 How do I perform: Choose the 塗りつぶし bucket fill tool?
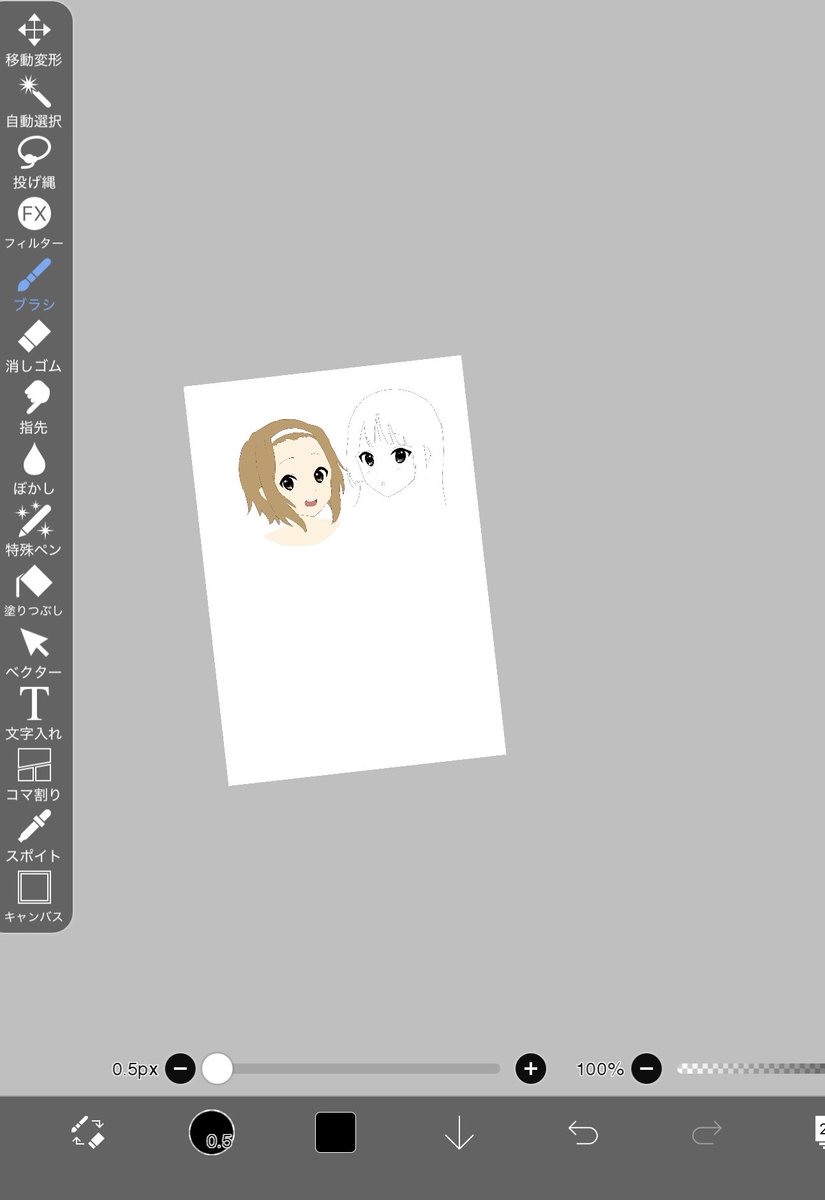(34, 591)
